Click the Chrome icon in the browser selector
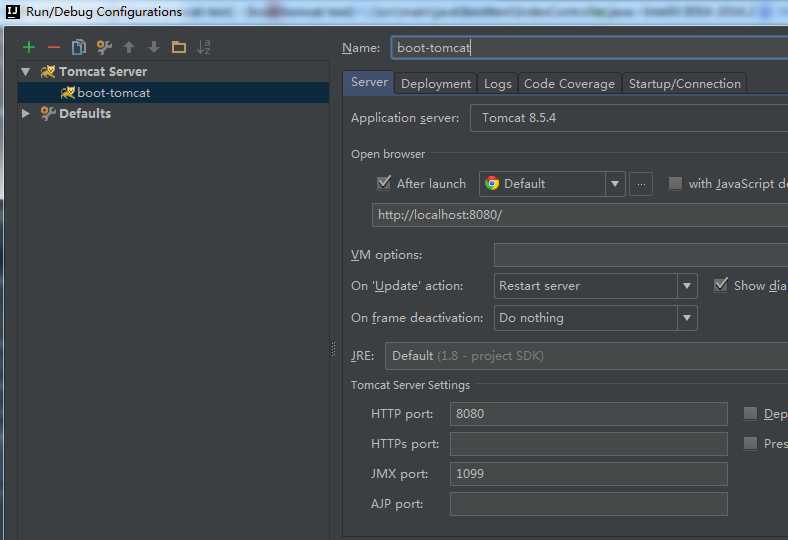This screenshot has height=540, width=788. tap(492, 183)
